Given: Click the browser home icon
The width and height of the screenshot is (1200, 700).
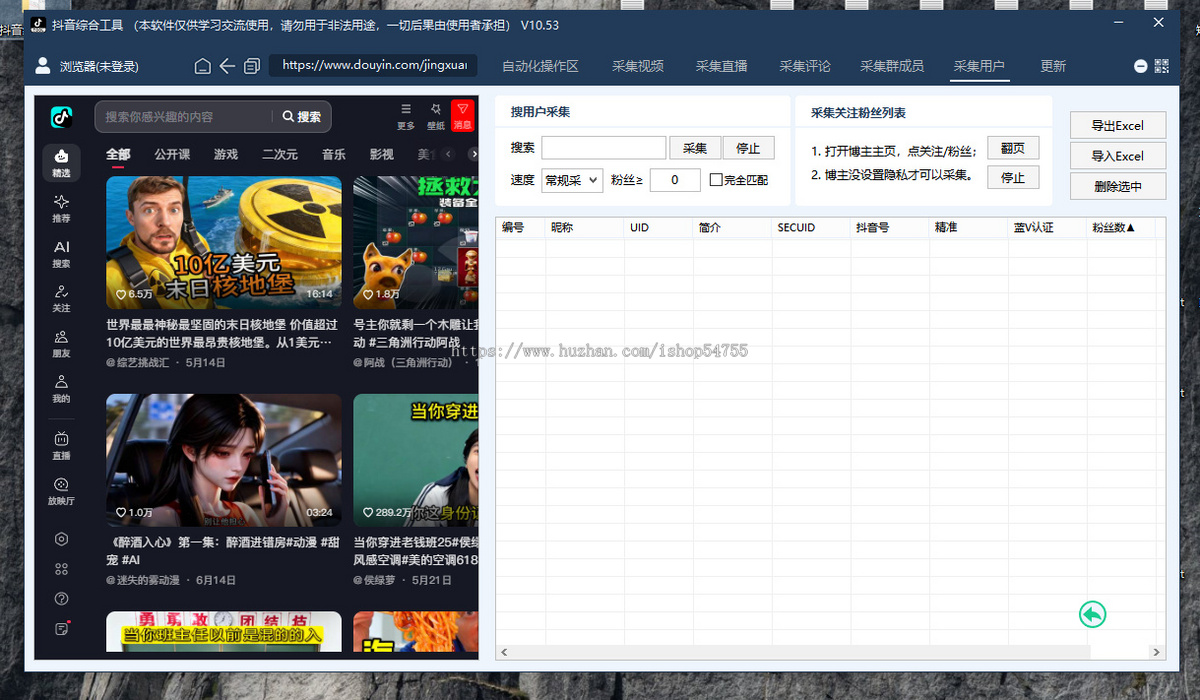Looking at the screenshot, I should [202, 66].
